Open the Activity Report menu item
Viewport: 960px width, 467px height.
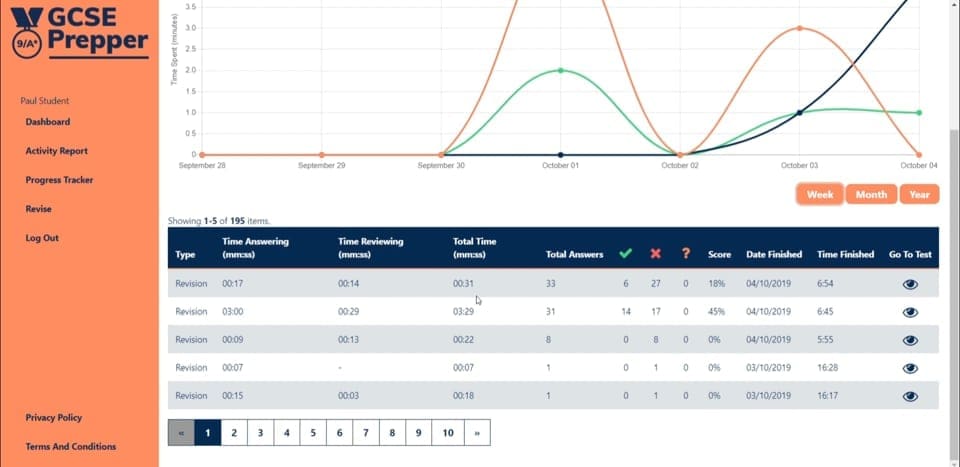tap(56, 151)
